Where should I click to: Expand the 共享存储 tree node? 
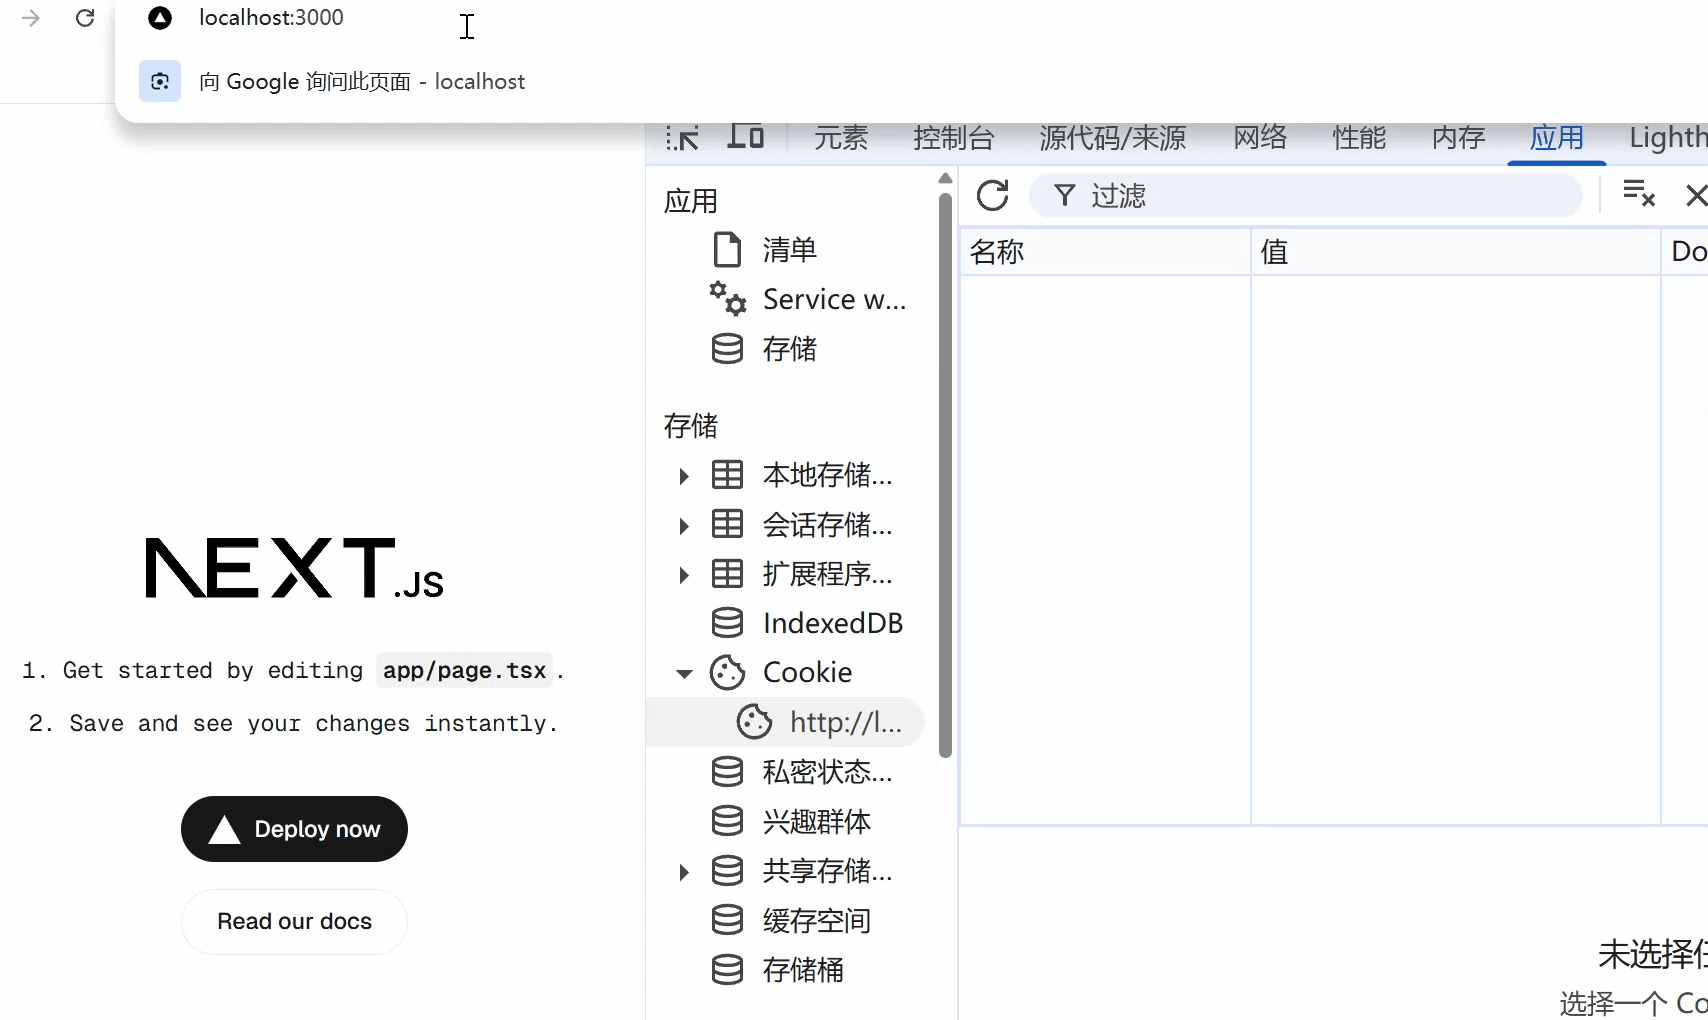point(684,872)
